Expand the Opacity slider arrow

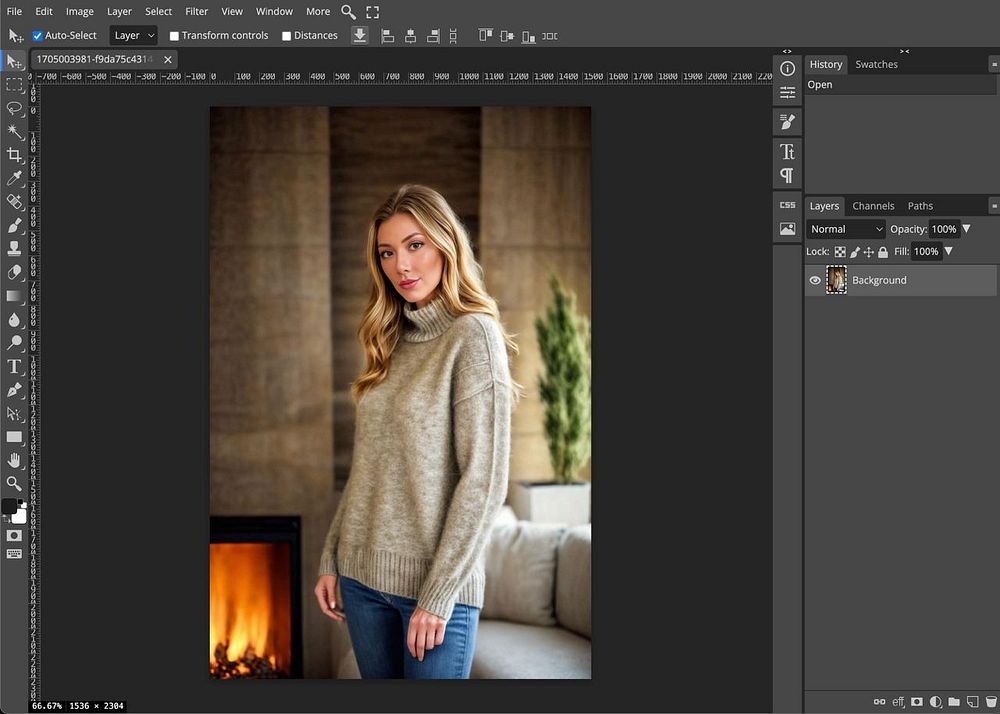pyautogui.click(x=966, y=229)
